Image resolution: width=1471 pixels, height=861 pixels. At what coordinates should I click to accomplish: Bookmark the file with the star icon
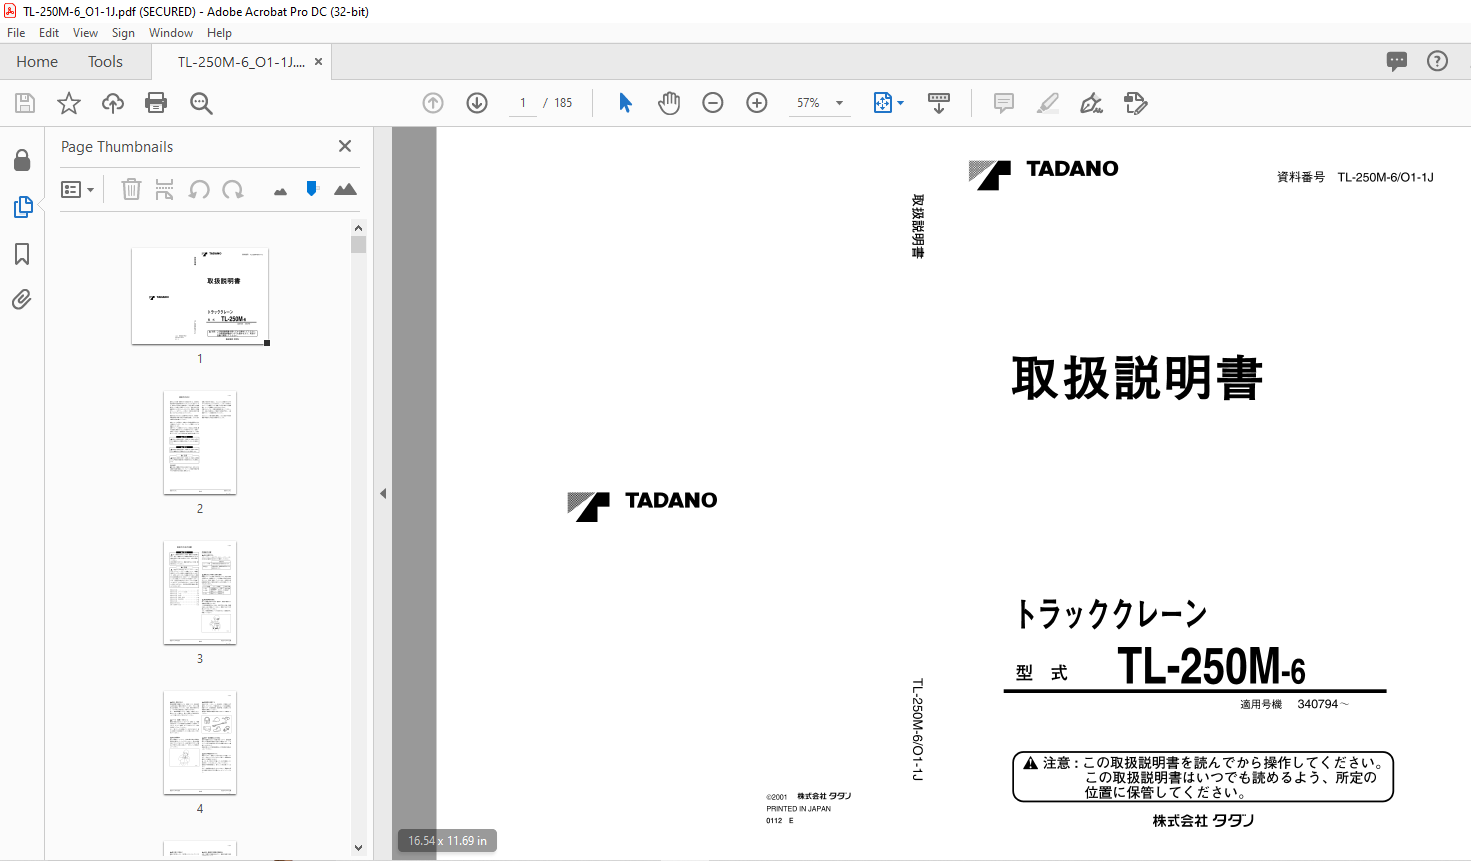click(x=69, y=103)
